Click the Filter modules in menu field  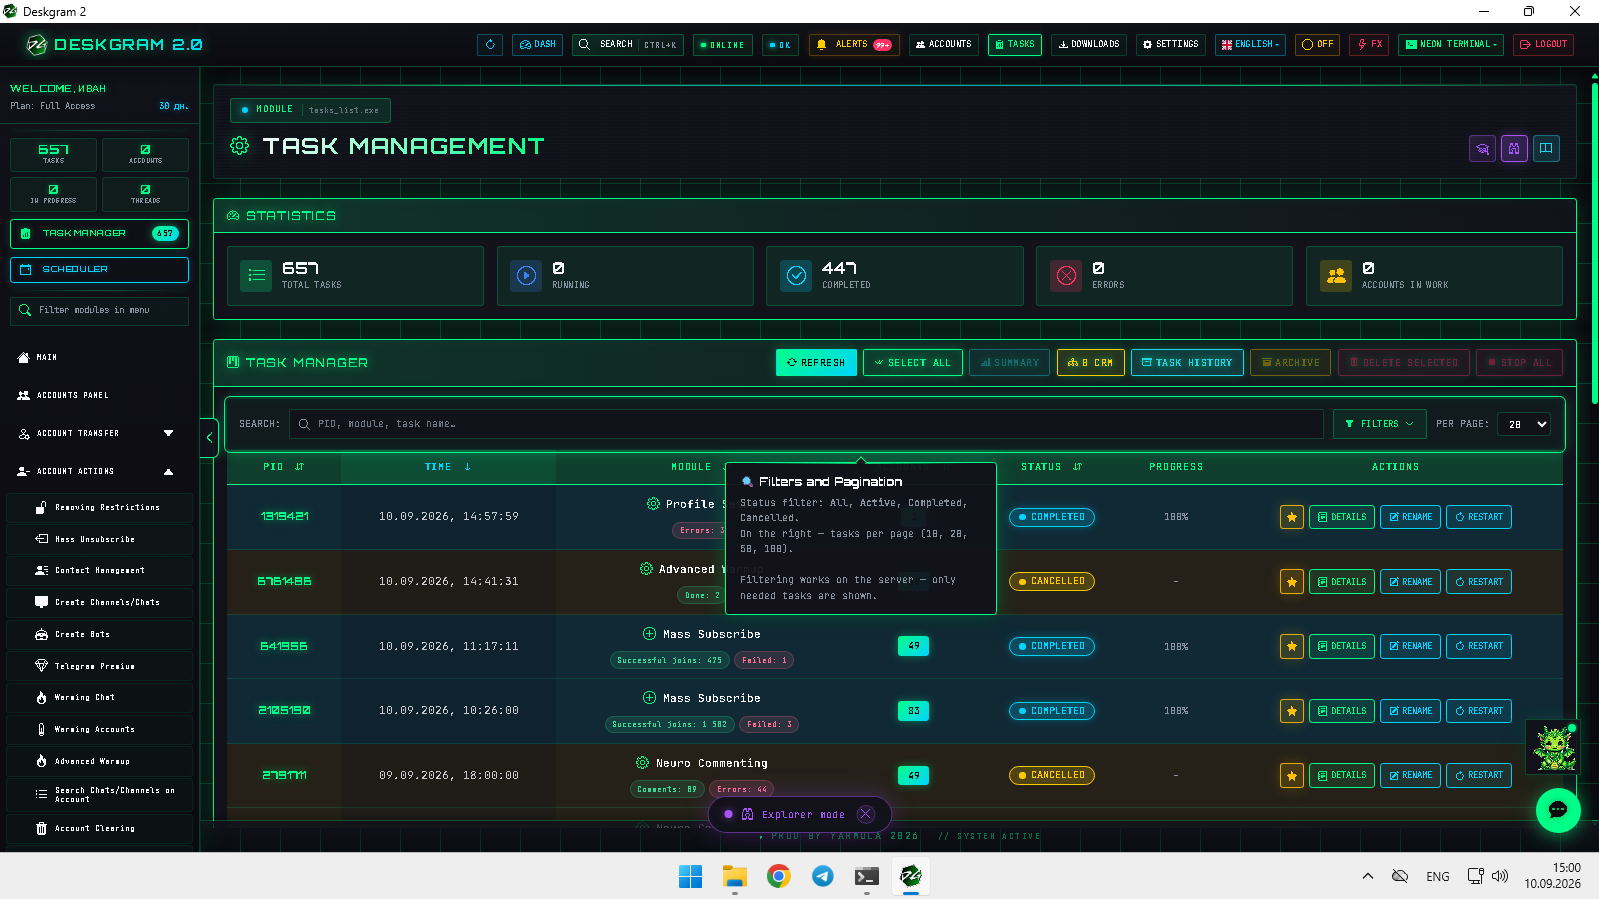pos(99,310)
